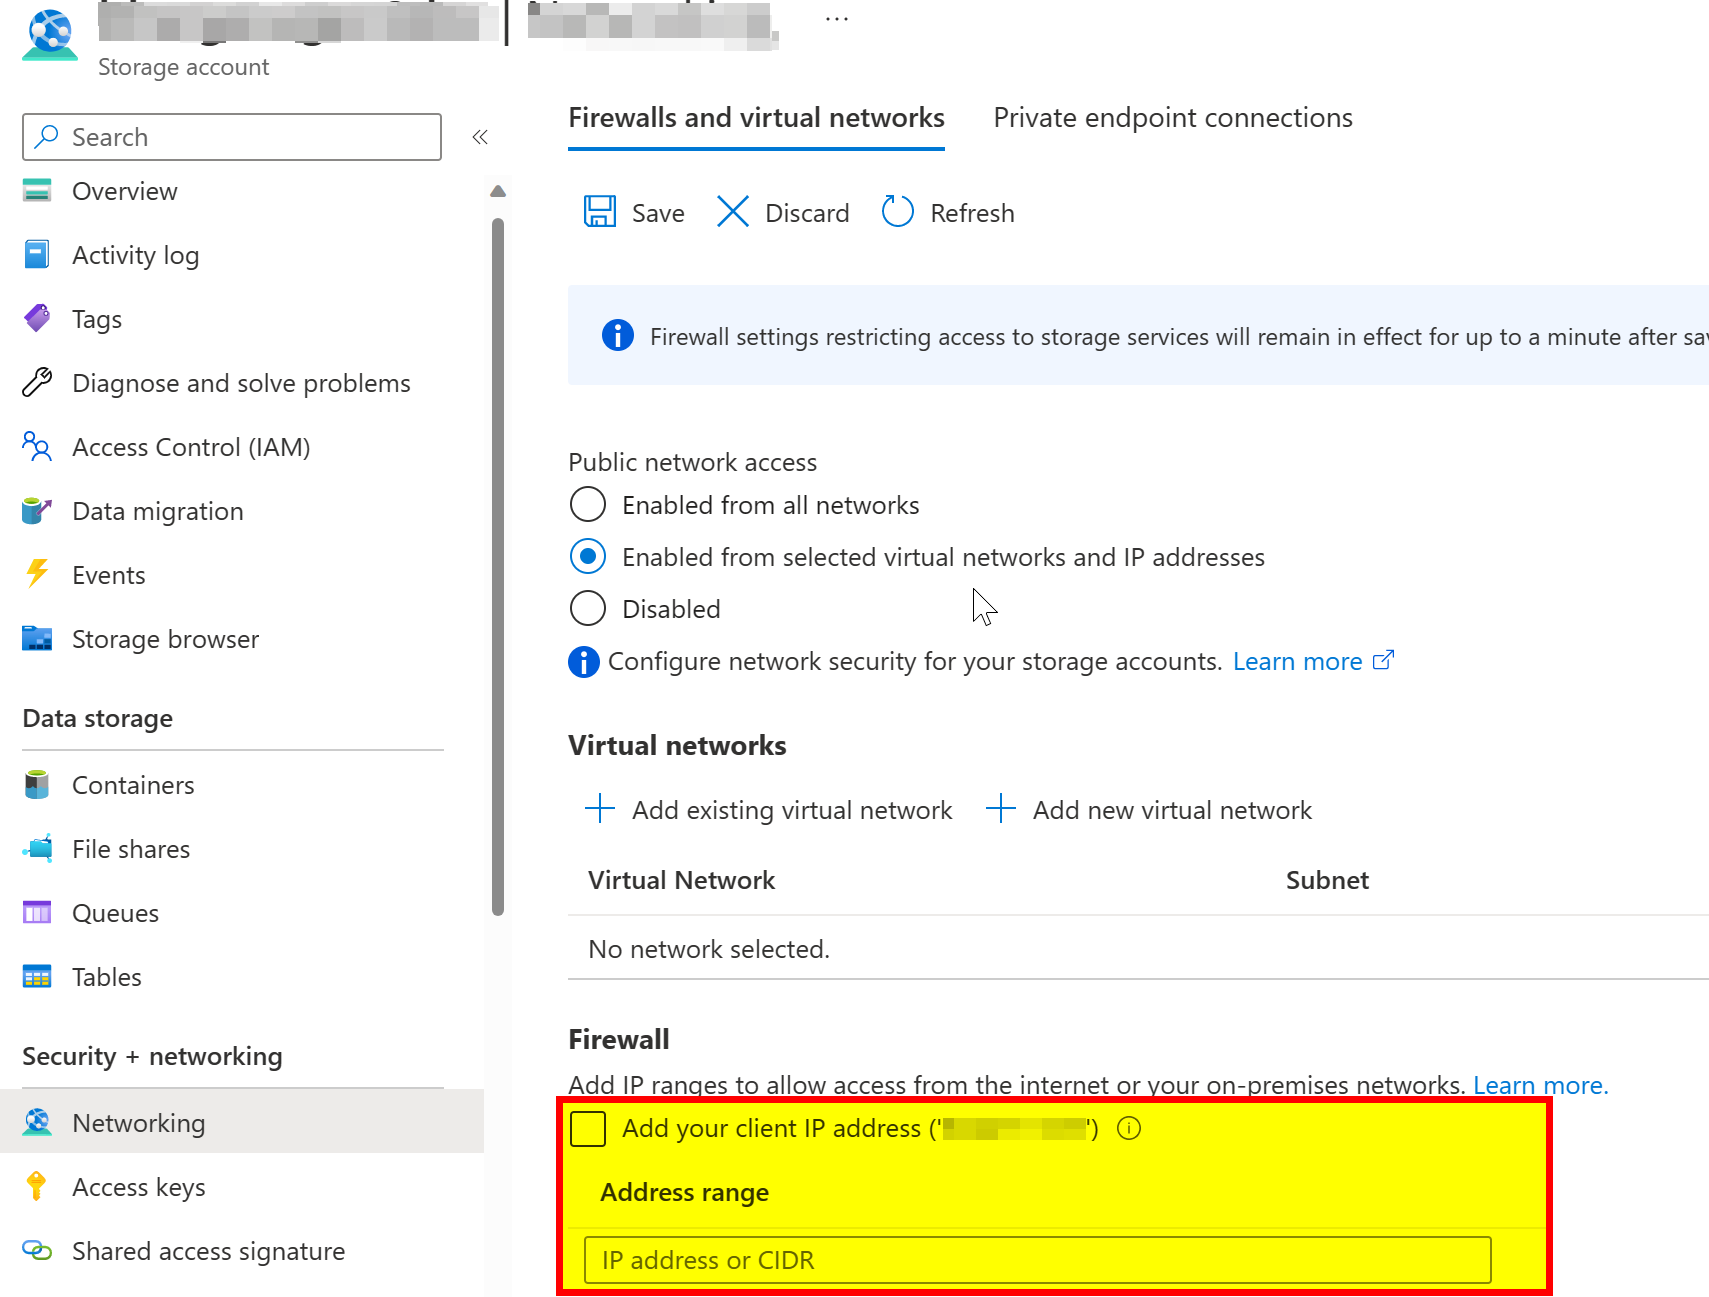Image resolution: width=1709 pixels, height=1297 pixels.
Task: Open the Queues section
Action: point(115,912)
